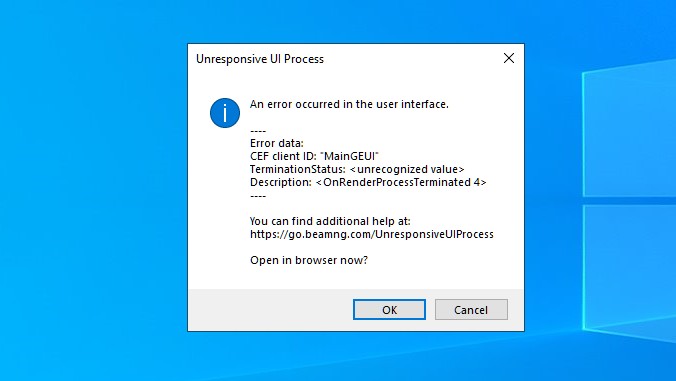Click the 'Description:' label
Image resolution: width=676 pixels, height=381 pixels.
281,182
